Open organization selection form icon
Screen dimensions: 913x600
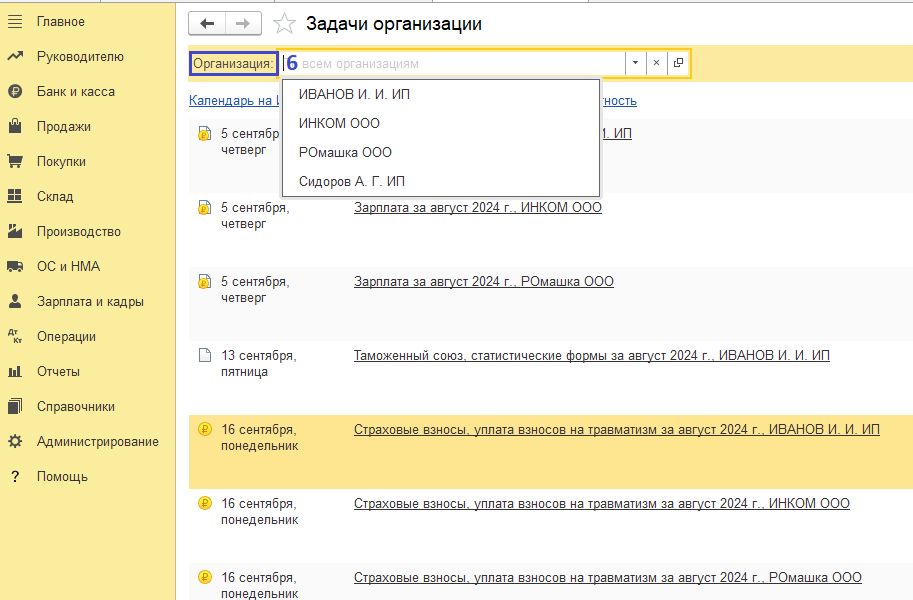pos(678,63)
